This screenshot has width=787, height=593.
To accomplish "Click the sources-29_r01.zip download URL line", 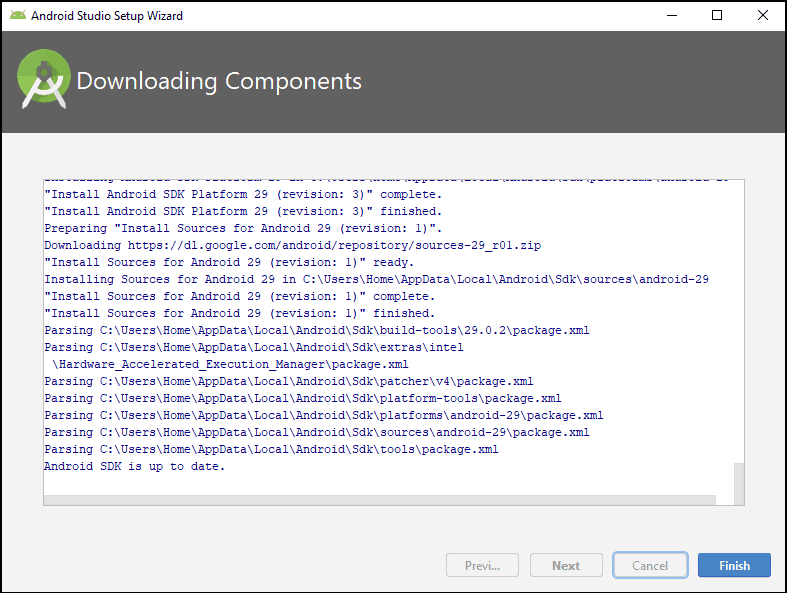I will 293,246.
